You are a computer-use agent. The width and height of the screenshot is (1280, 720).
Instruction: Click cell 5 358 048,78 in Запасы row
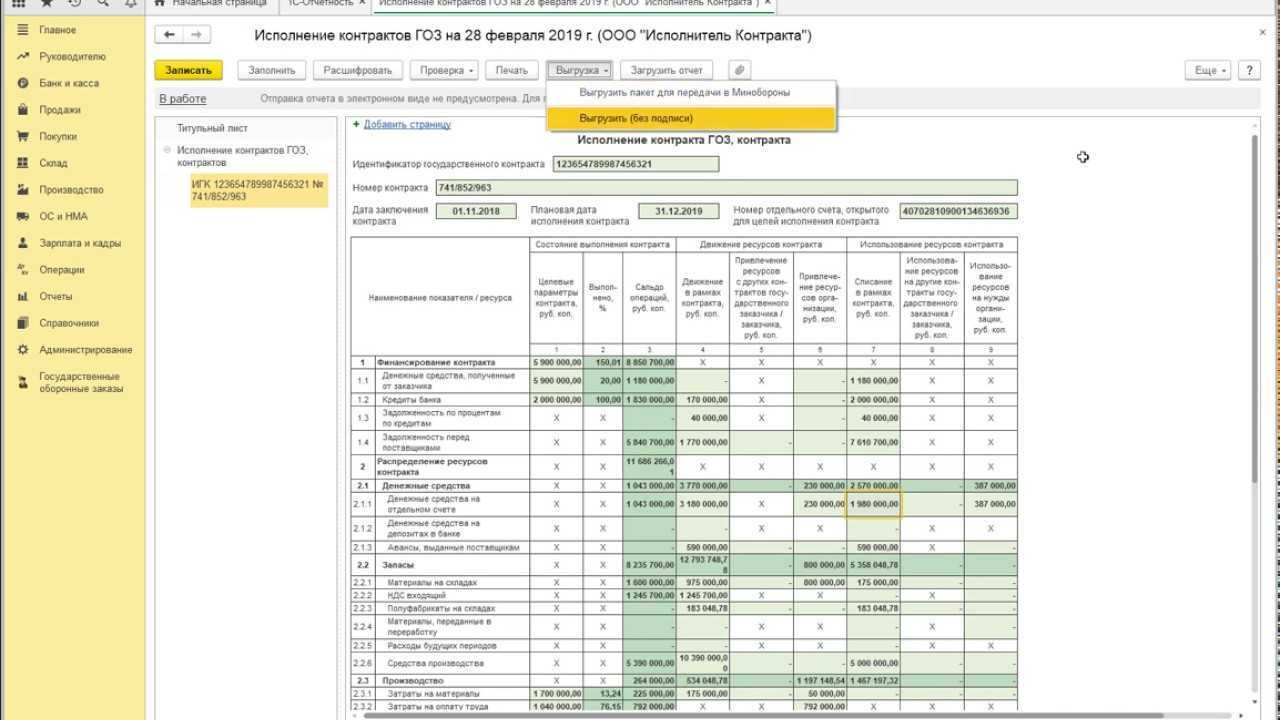click(873, 565)
